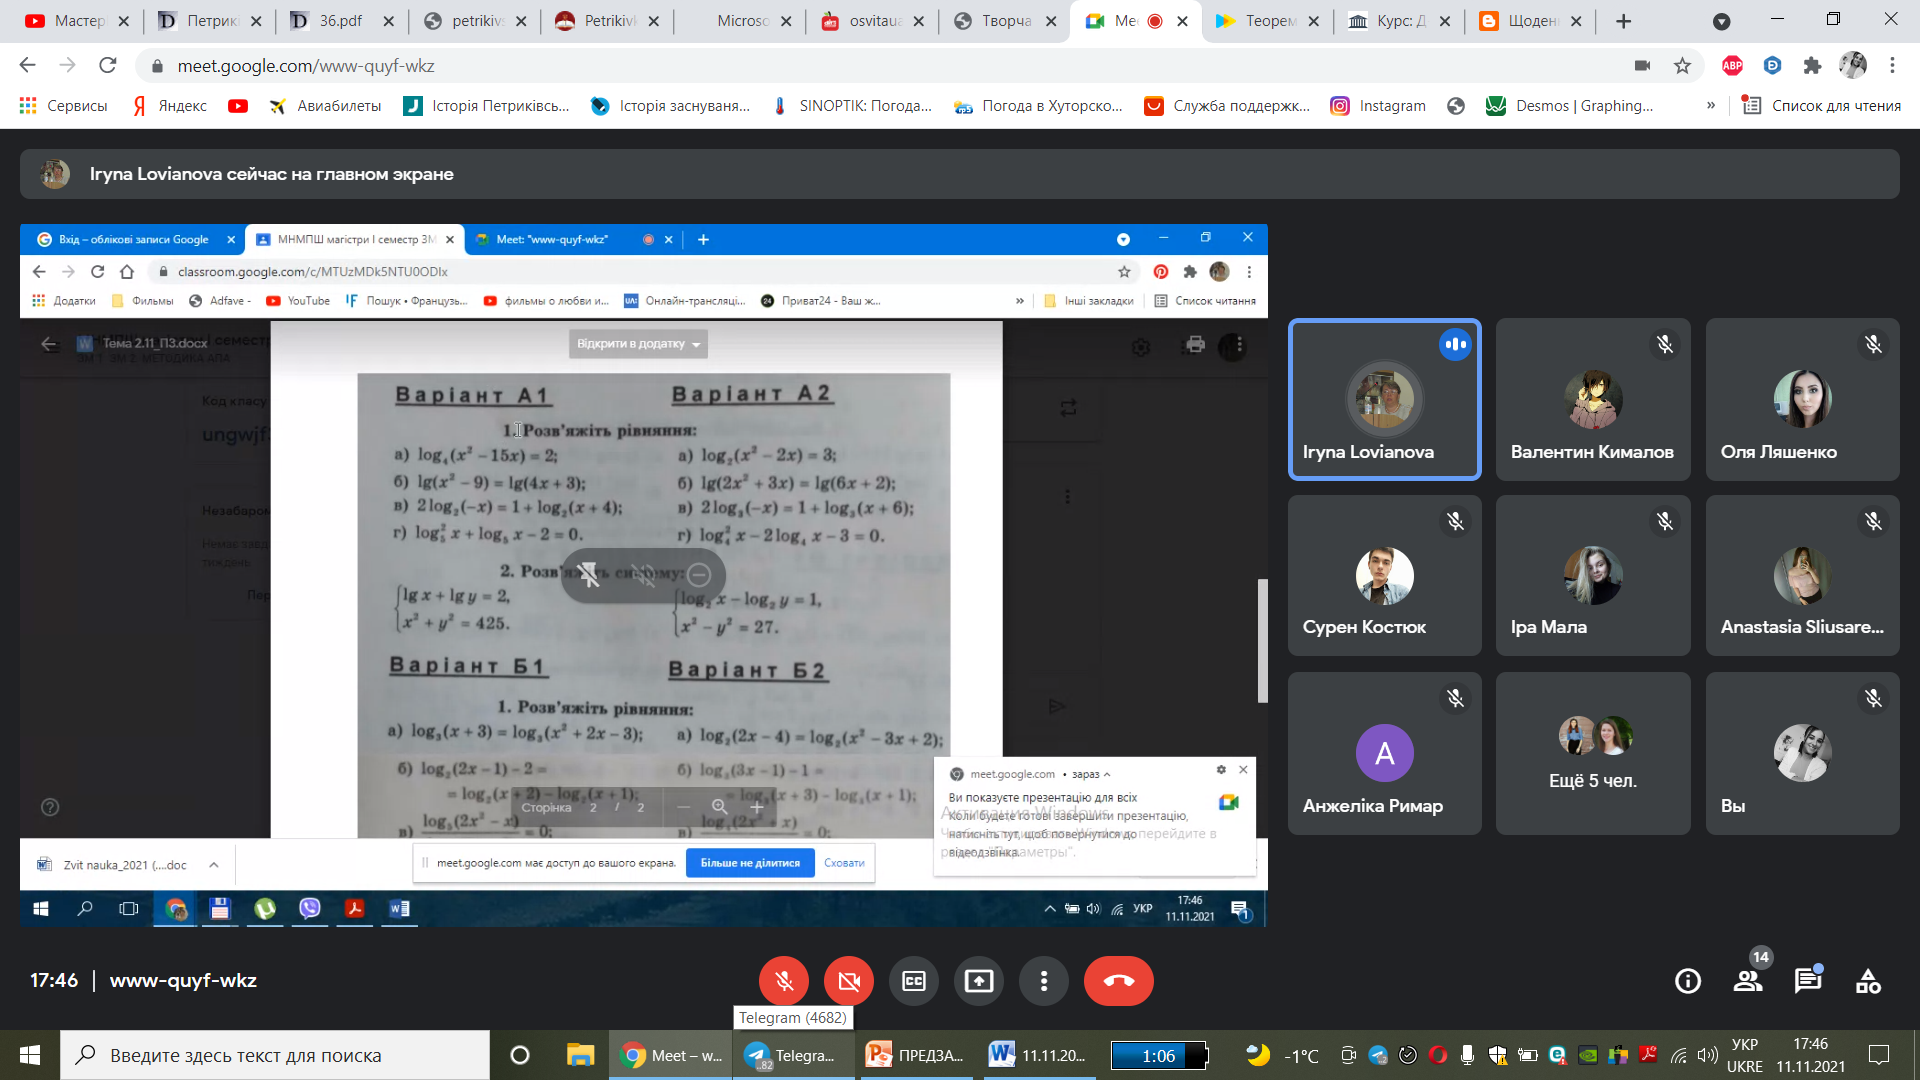This screenshot has height=1080, width=1920.
Task: Open the notification center icon
Action: (x=1879, y=1055)
